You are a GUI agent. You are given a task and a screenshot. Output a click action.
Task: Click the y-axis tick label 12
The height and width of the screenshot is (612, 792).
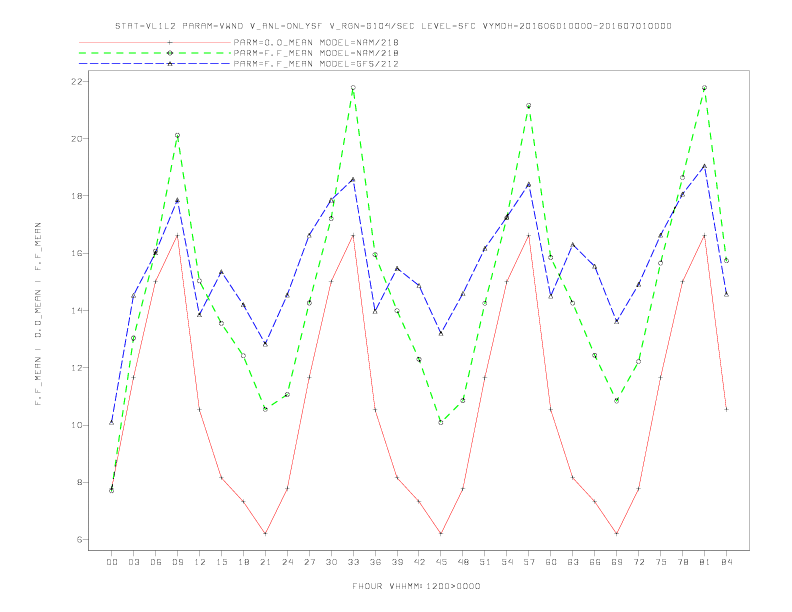(x=79, y=368)
